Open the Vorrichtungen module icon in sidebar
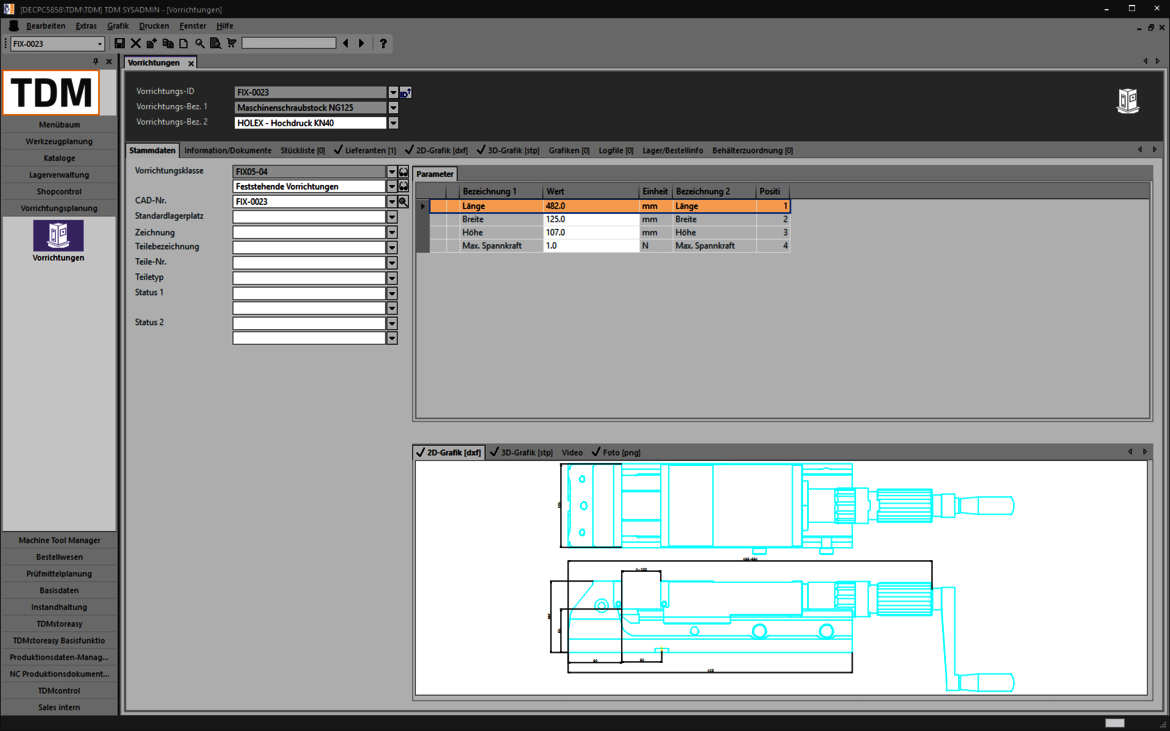Viewport: 1170px width, 731px height. [x=58, y=235]
